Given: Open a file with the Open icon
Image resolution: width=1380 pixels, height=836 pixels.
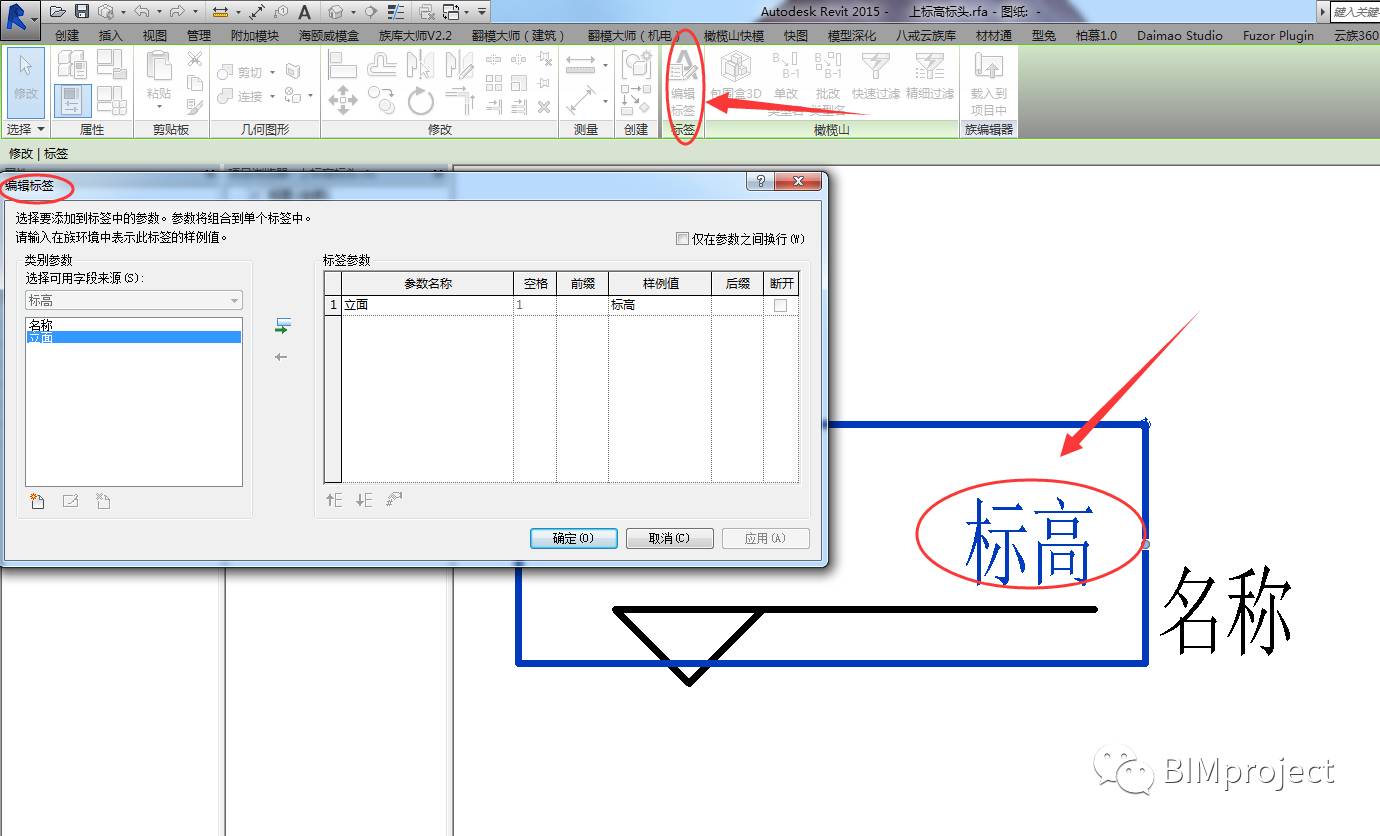Looking at the screenshot, I should pos(57,12).
